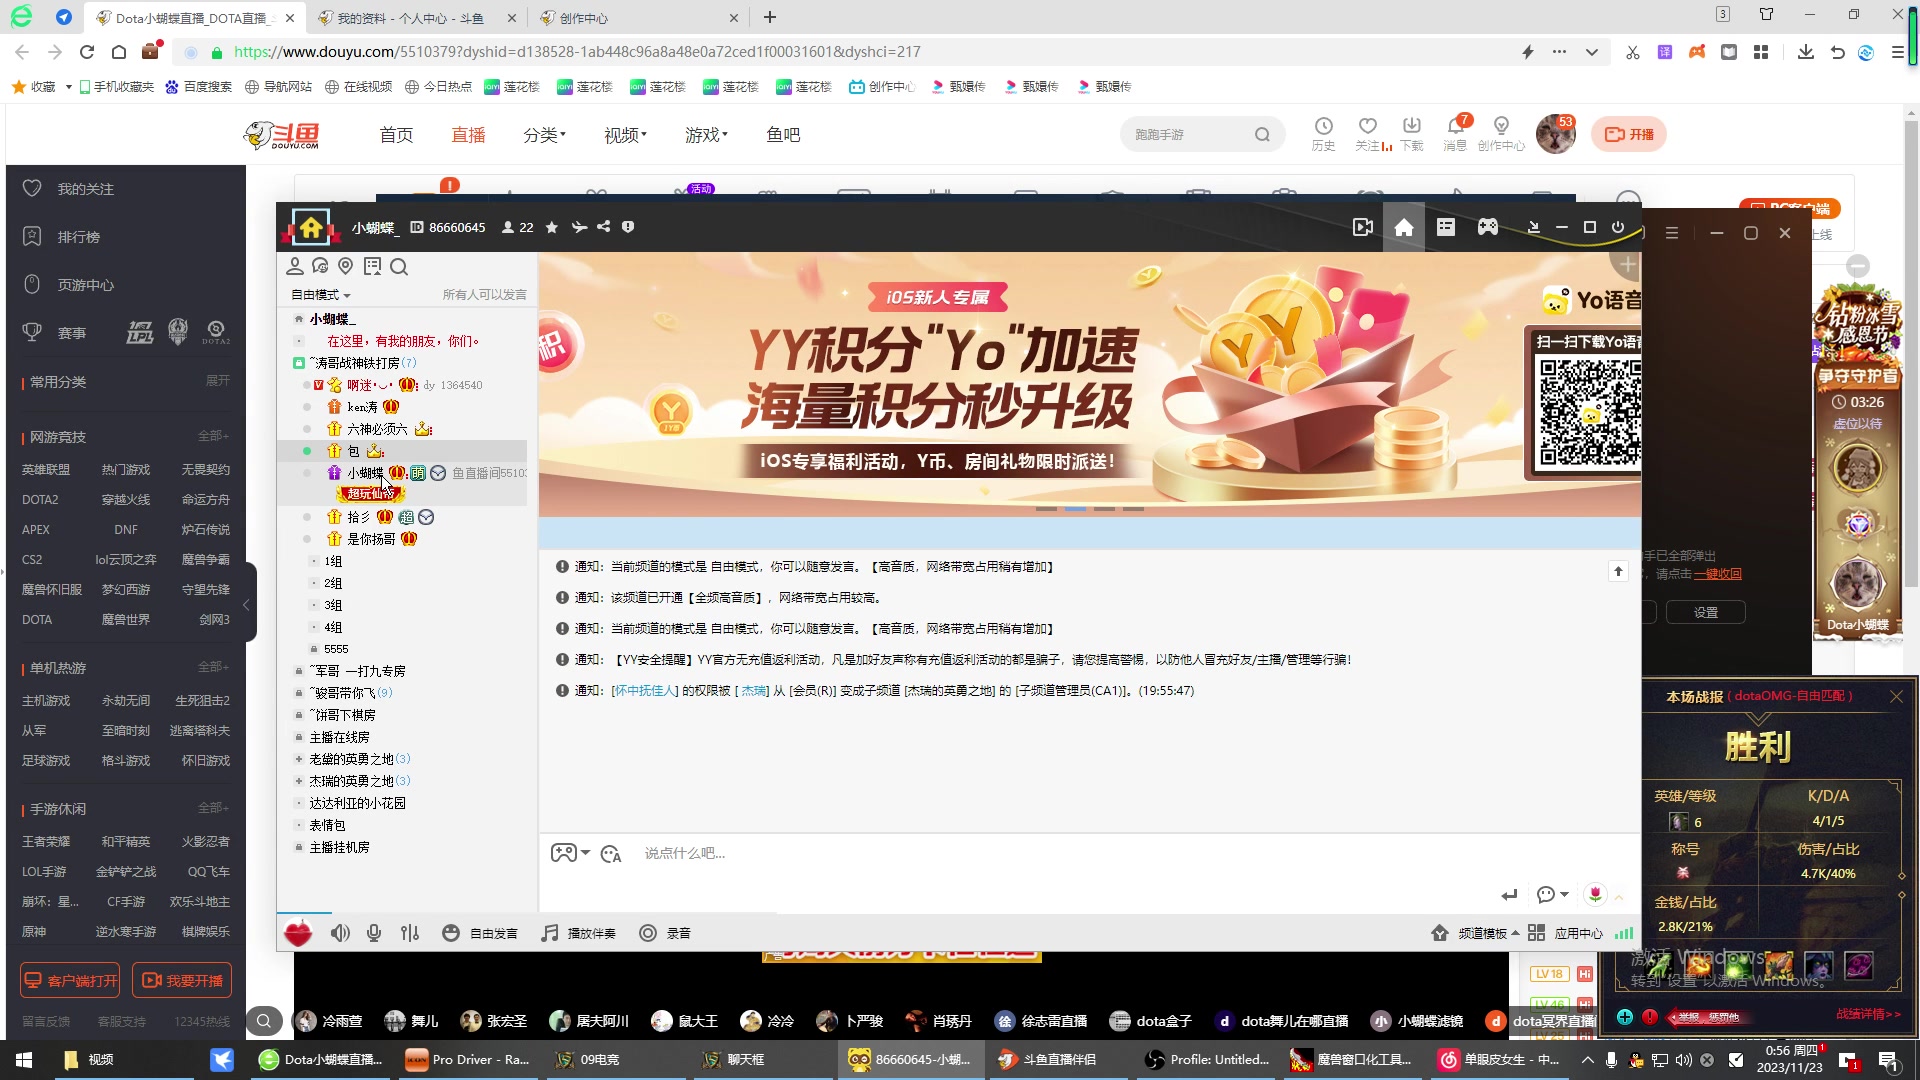
Task: Search the channel using magnifier icon
Action: [x=399, y=266]
